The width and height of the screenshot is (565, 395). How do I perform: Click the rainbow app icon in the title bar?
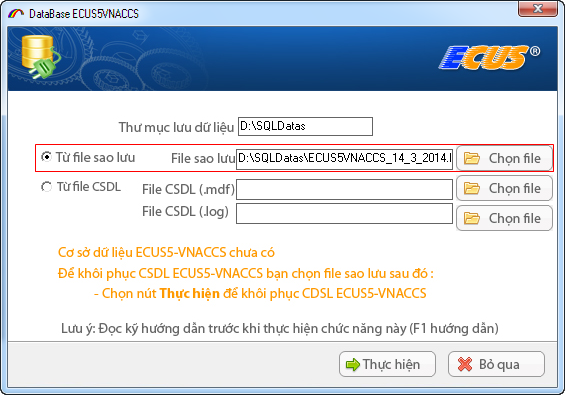16,14
